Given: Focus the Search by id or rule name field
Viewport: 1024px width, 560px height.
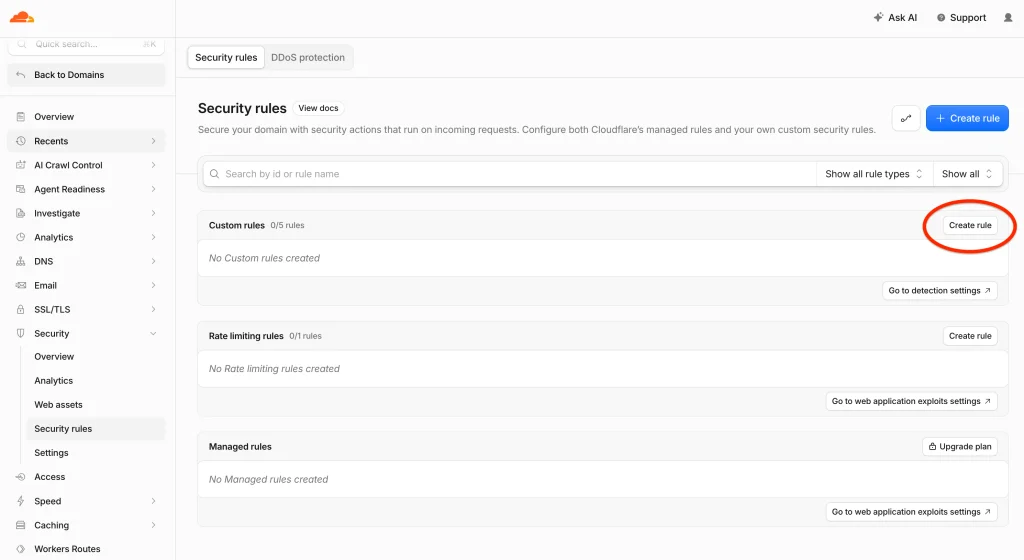Looking at the screenshot, I should 509,174.
